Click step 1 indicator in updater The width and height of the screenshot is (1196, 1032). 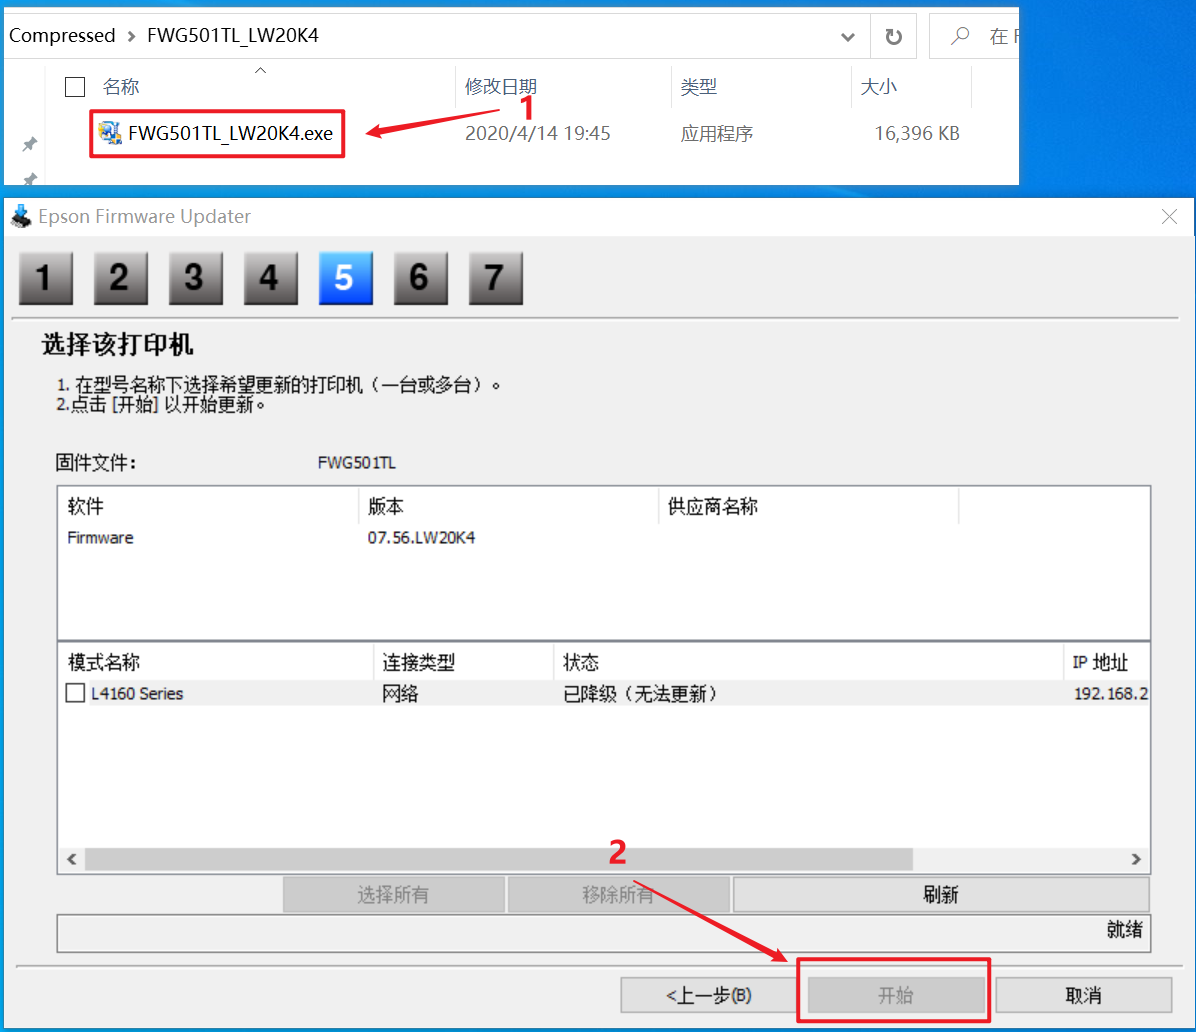pos(46,278)
